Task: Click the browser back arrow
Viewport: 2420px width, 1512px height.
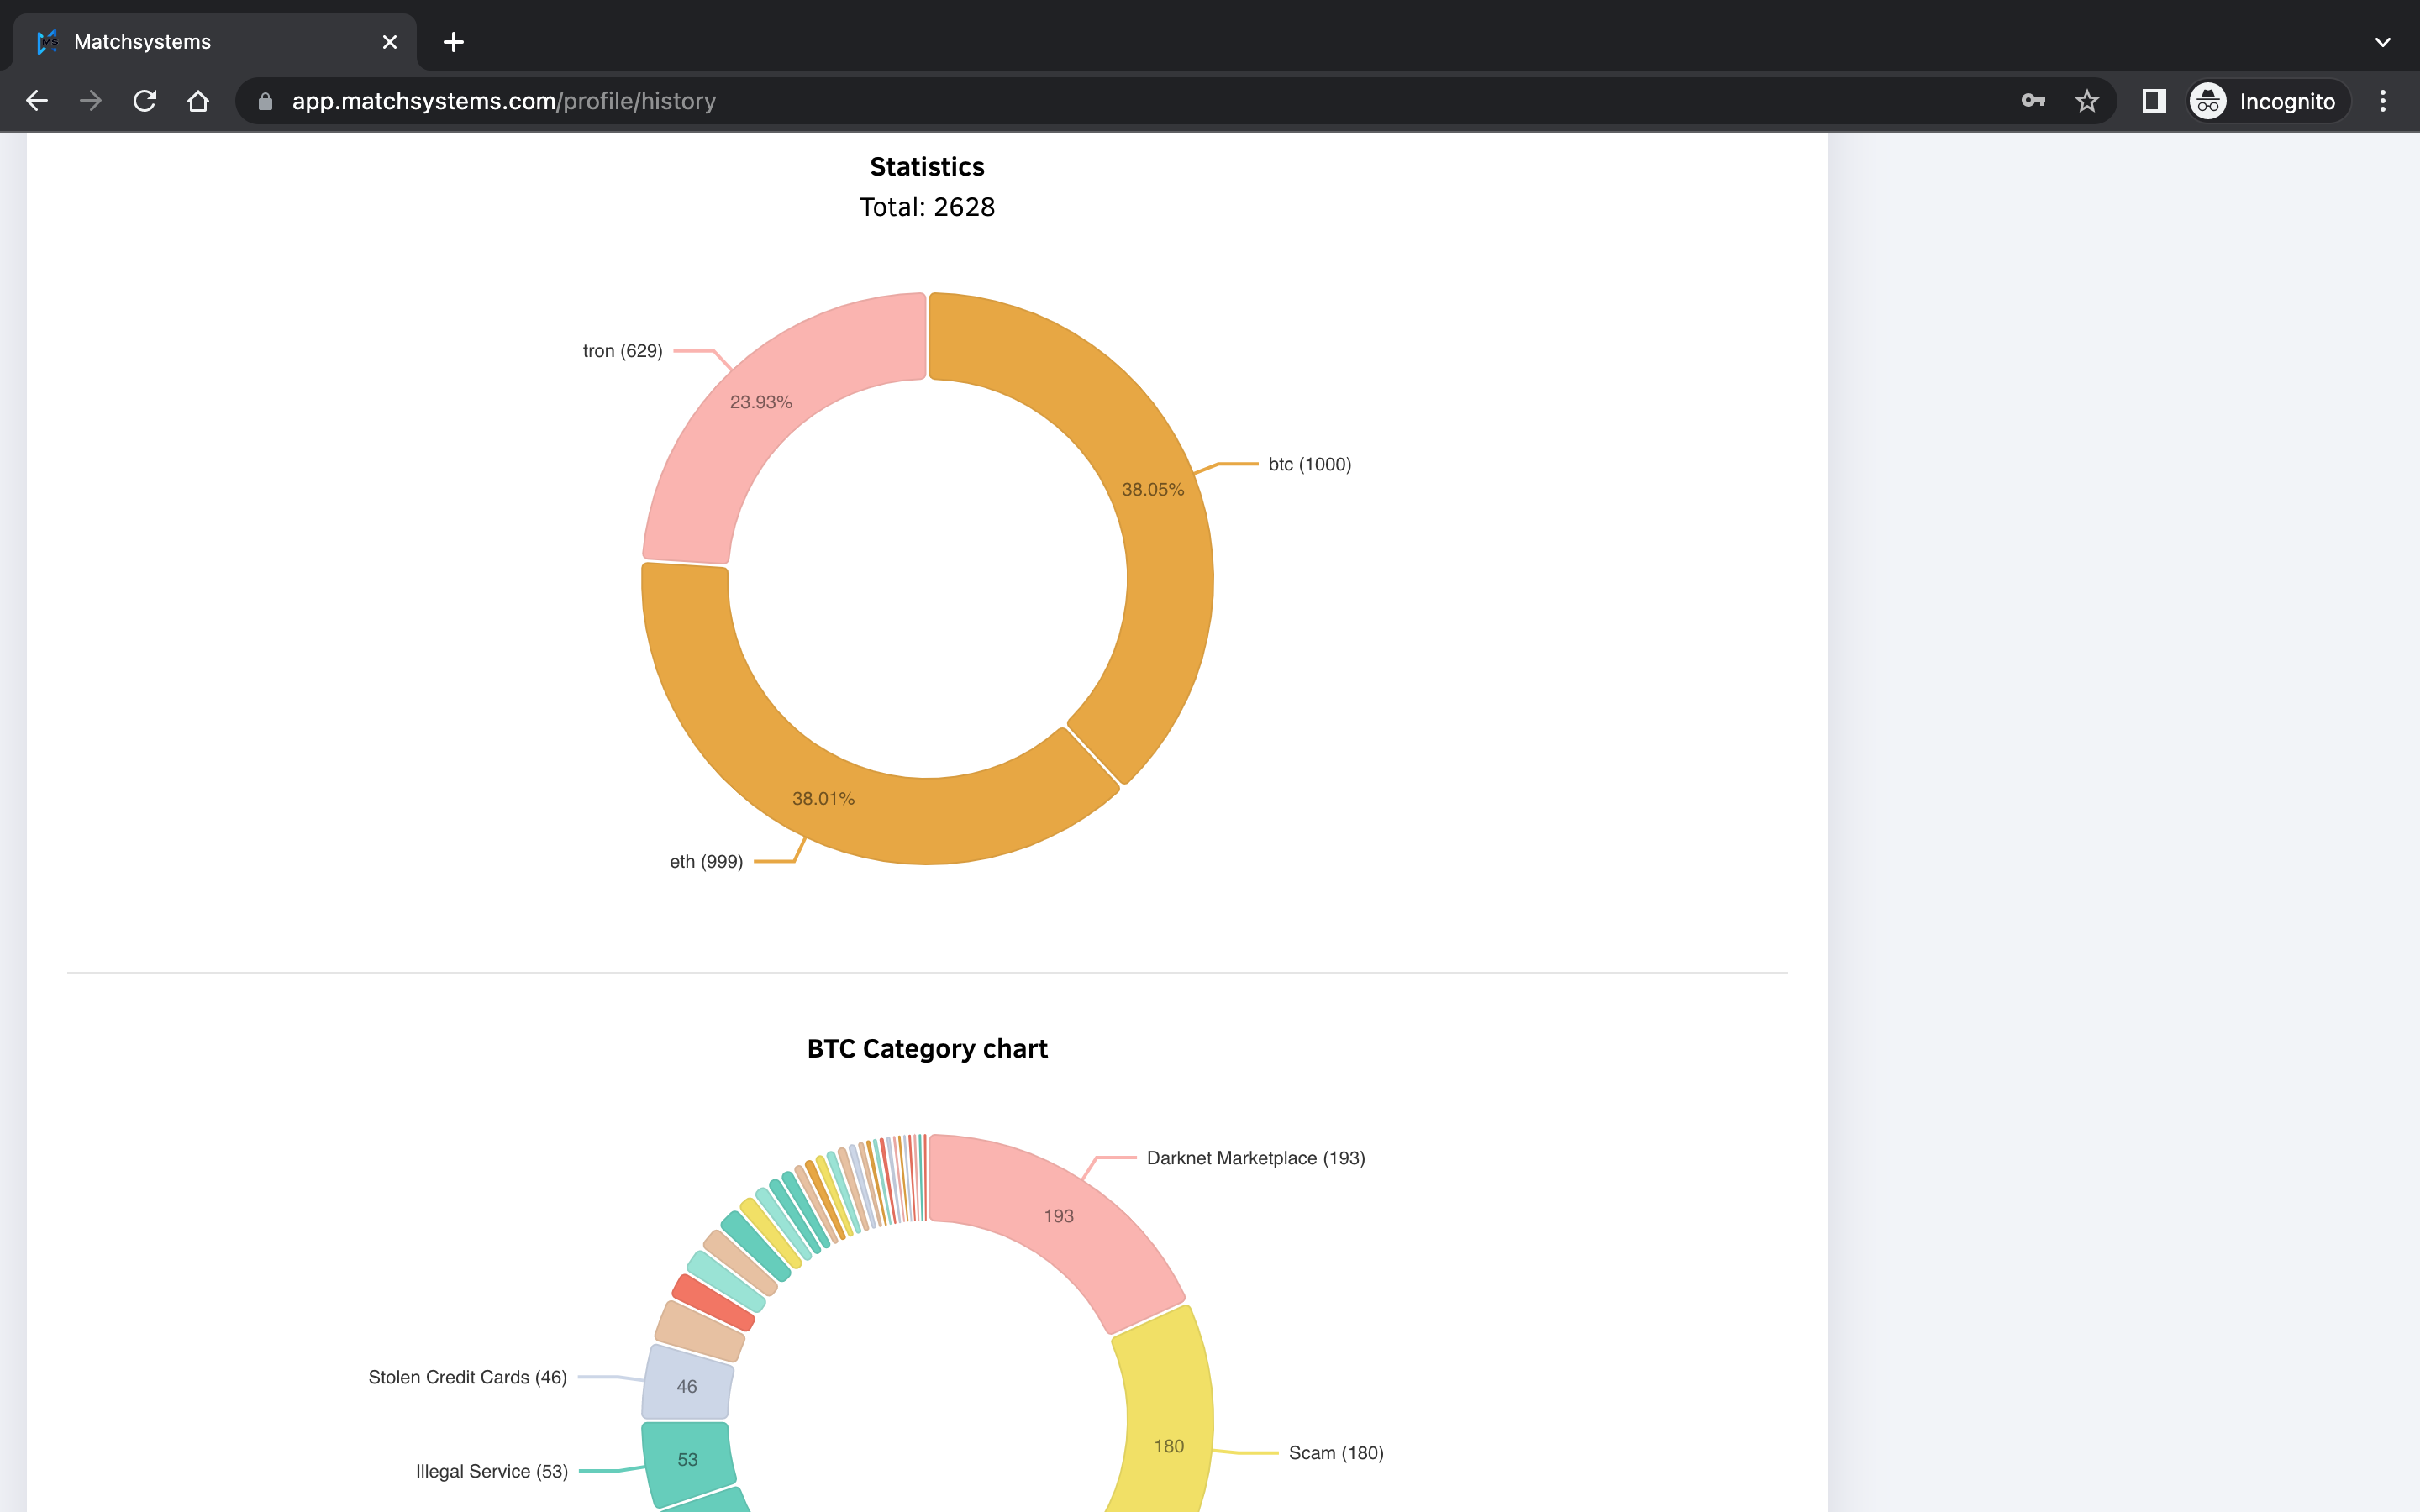Action: coord(37,101)
